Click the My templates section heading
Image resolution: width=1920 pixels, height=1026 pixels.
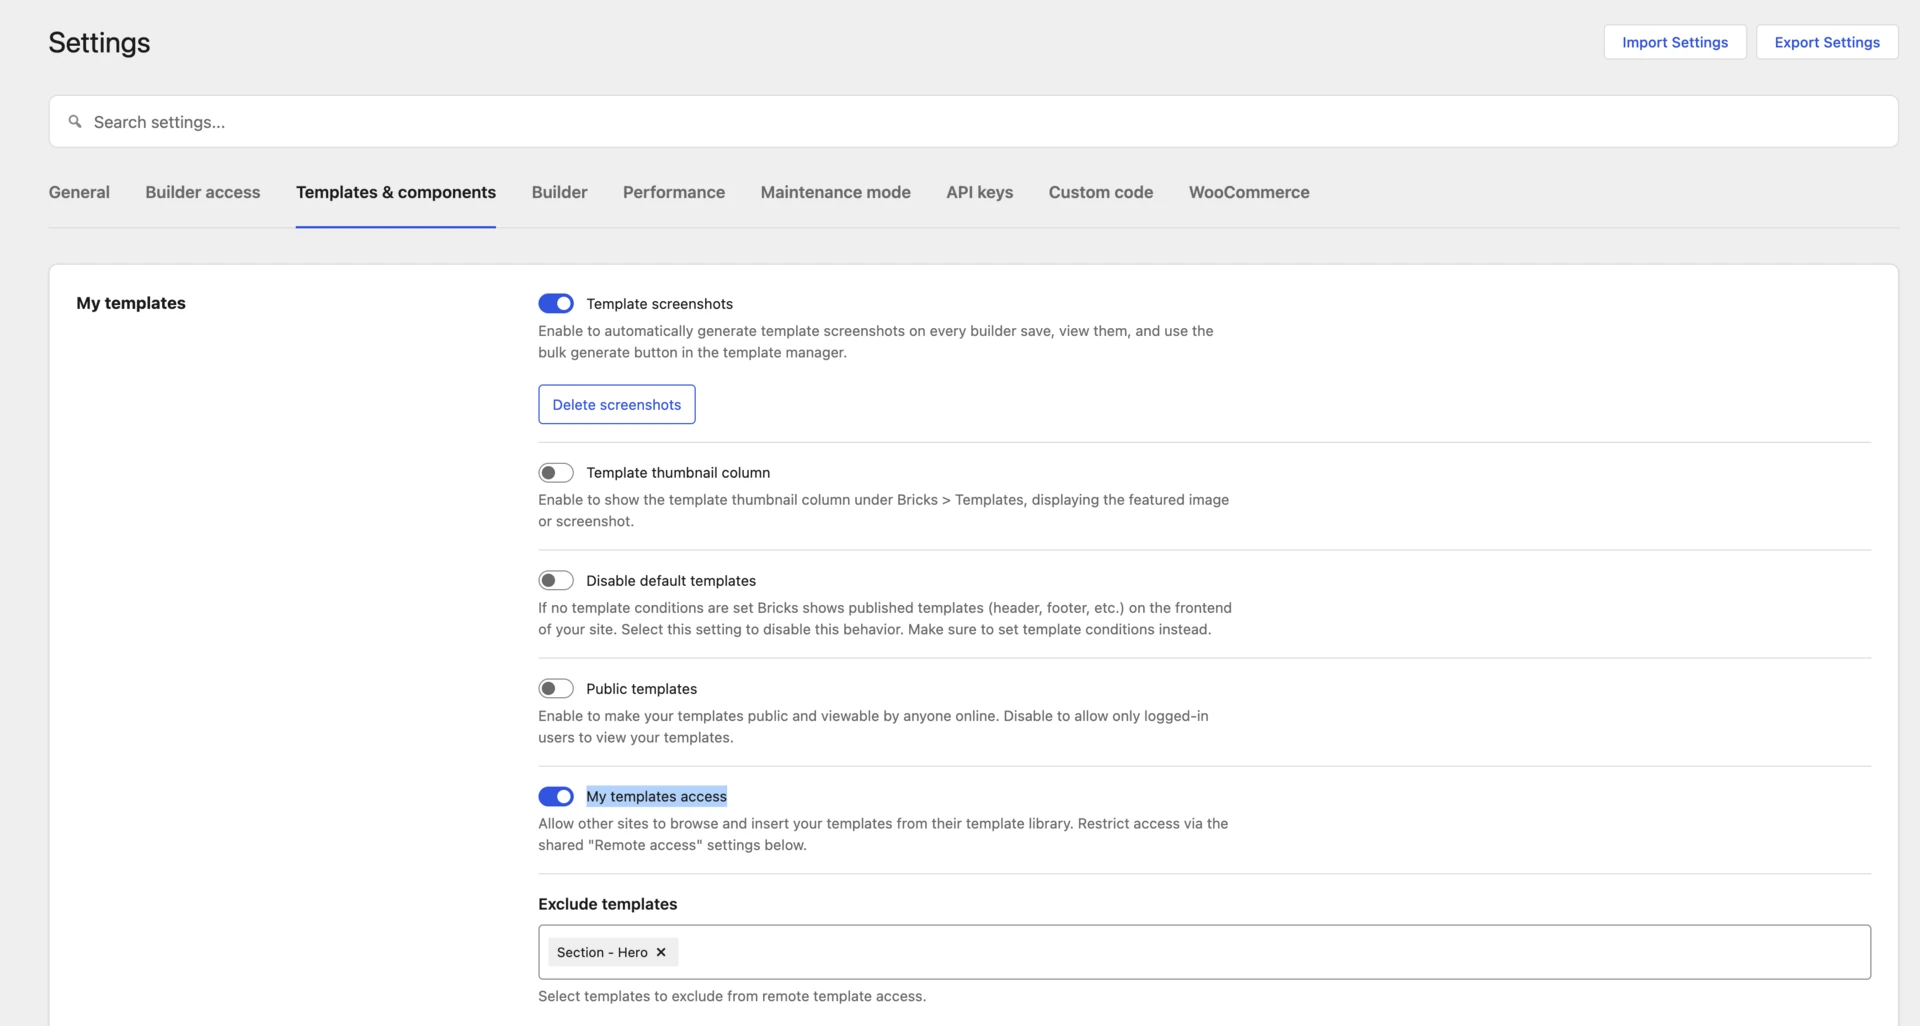[x=131, y=303]
